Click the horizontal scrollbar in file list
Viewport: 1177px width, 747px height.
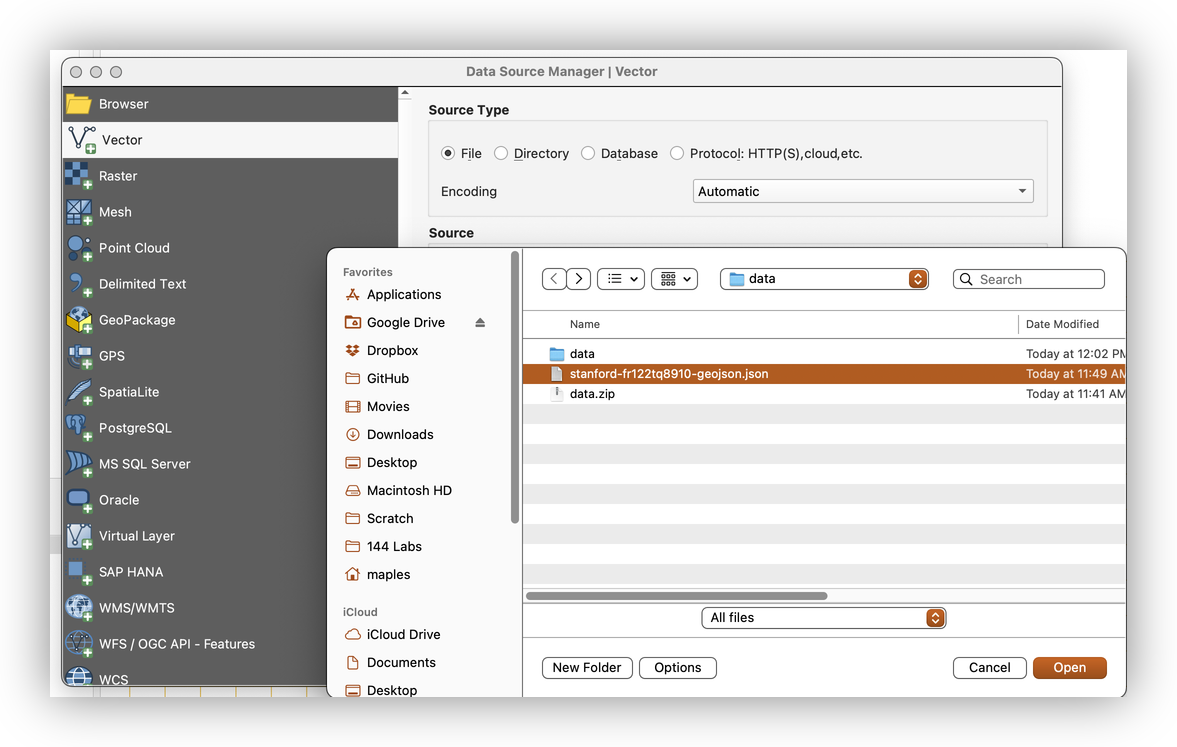click(x=677, y=596)
